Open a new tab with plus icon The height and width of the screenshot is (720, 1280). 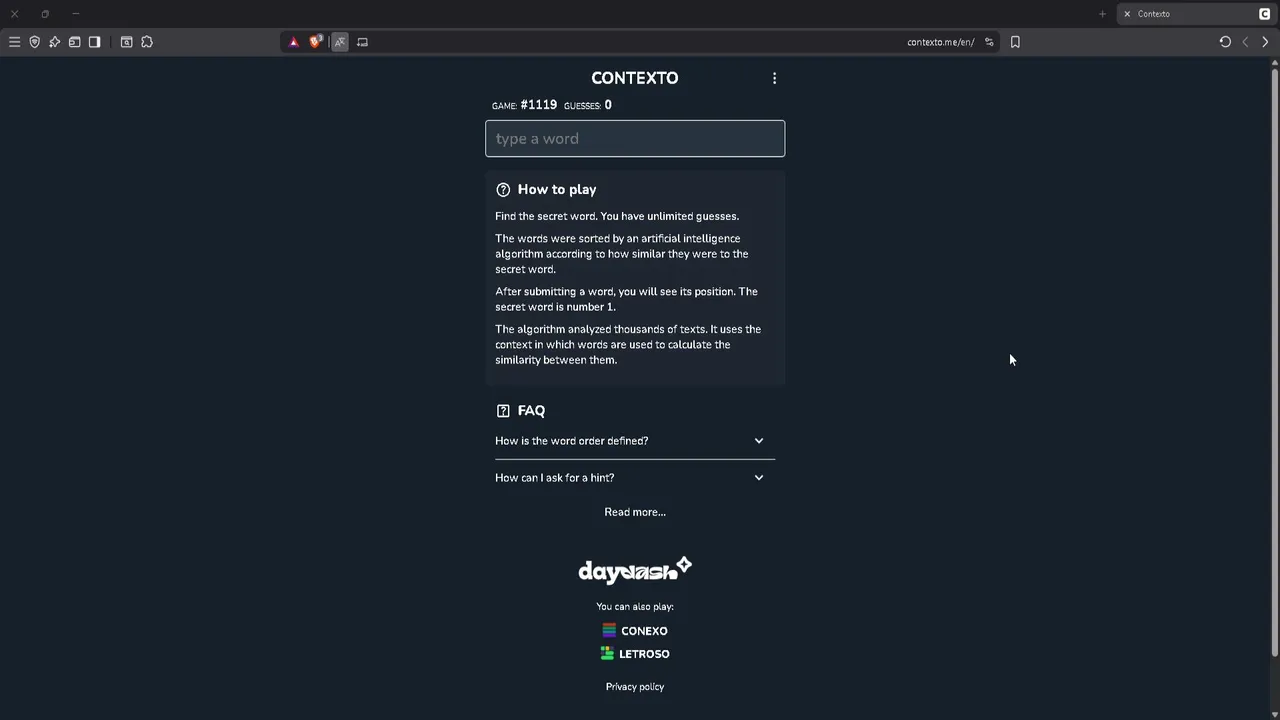coord(1102,14)
